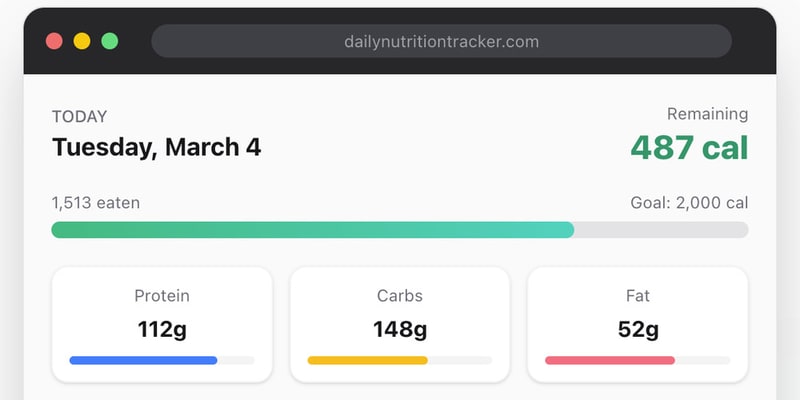Screen dimensions: 800x400
Task: Click the 1,513 eaten text
Action: pyautogui.click(x=96, y=203)
